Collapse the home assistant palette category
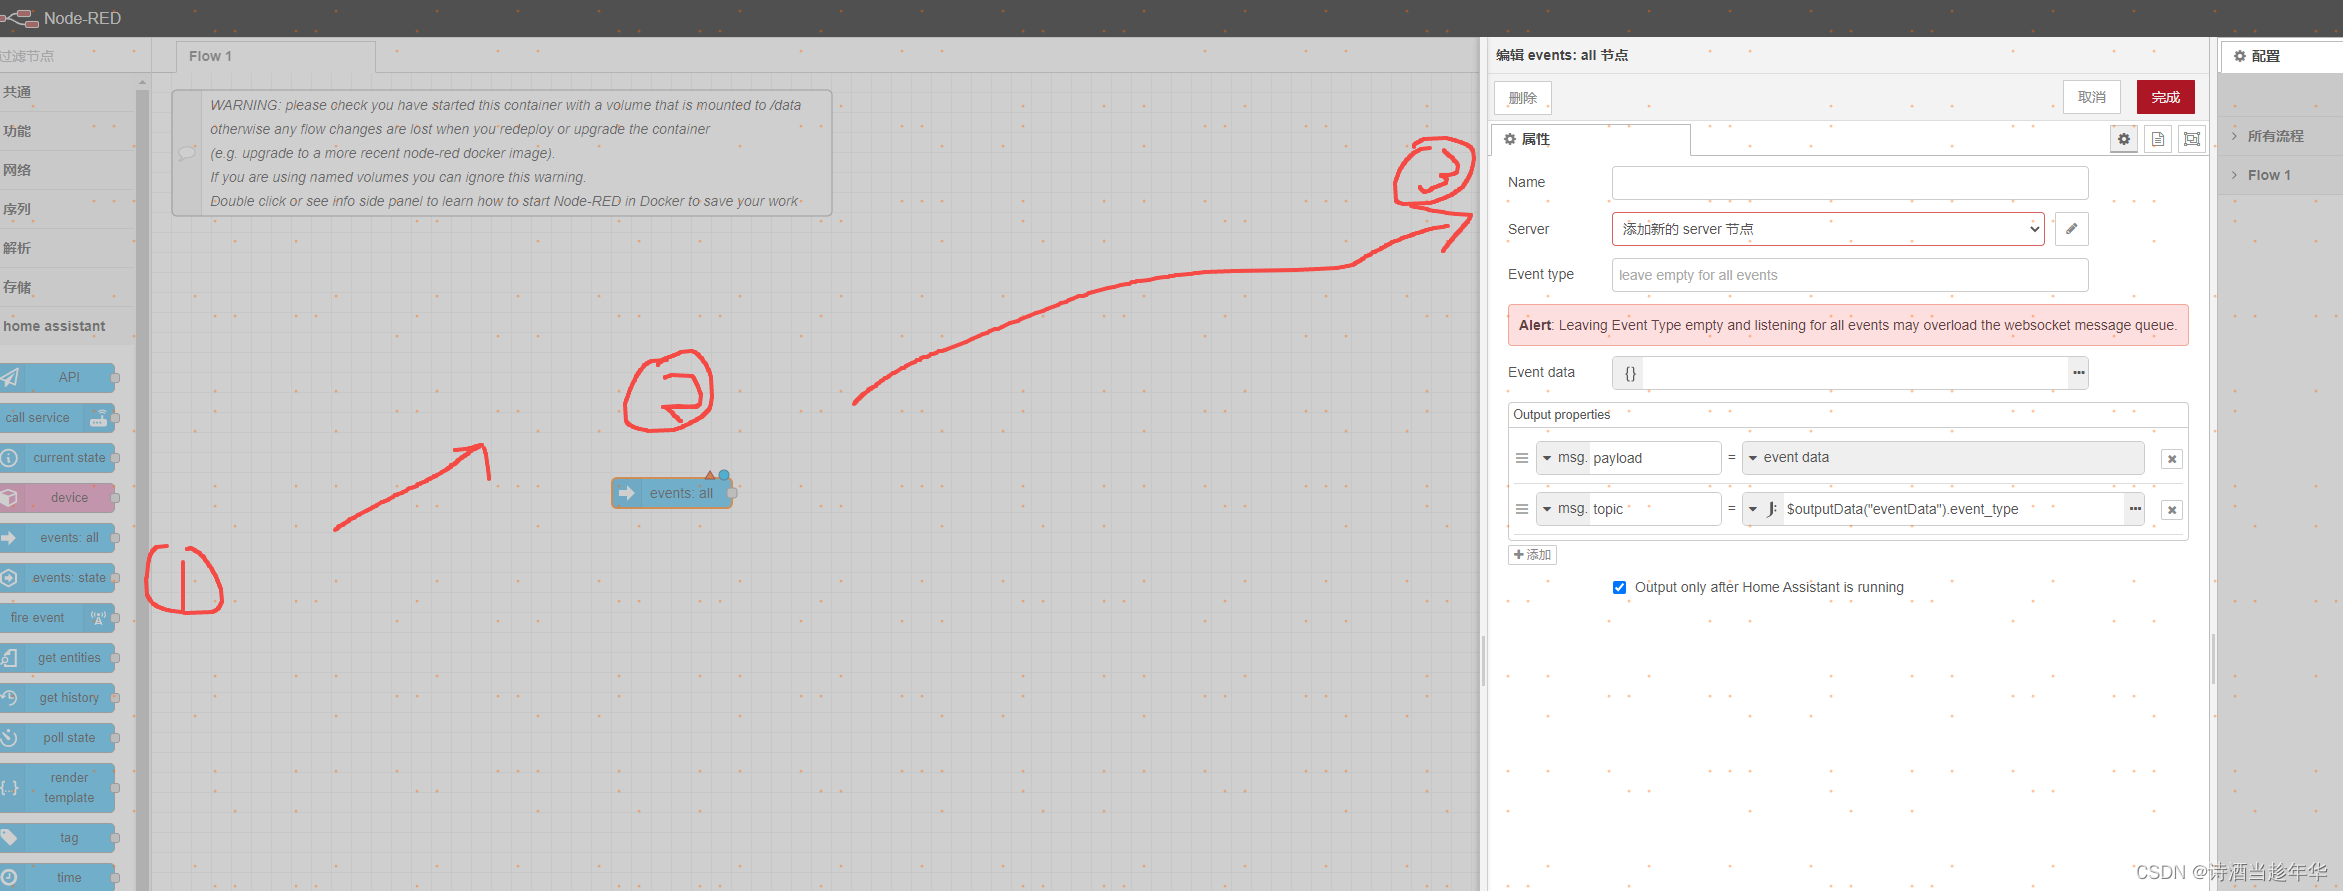This screenshot has height=891, width=2343. pos(67,326)
